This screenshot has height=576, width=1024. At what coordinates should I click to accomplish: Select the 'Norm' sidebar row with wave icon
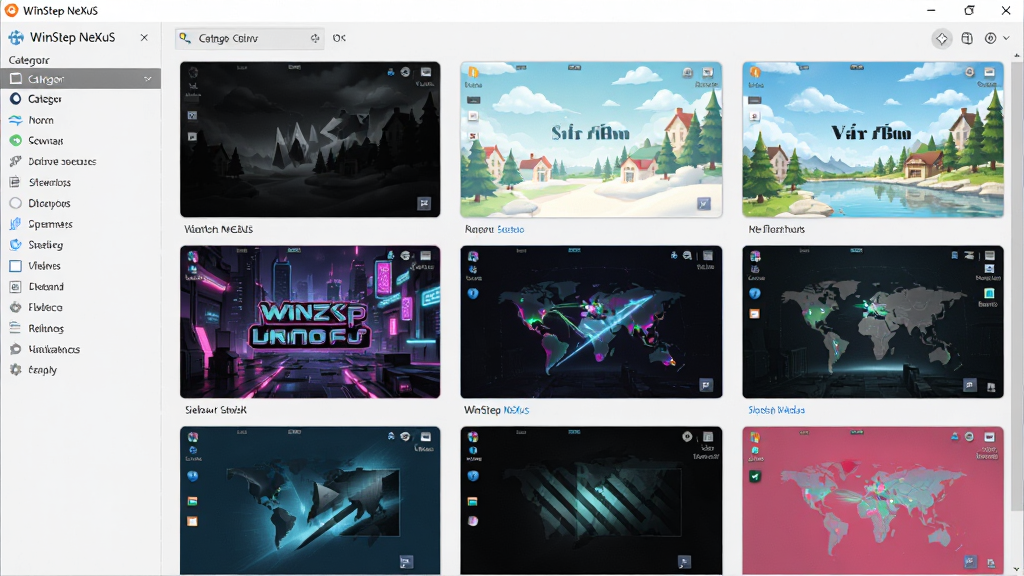click(x=80, y=120)
